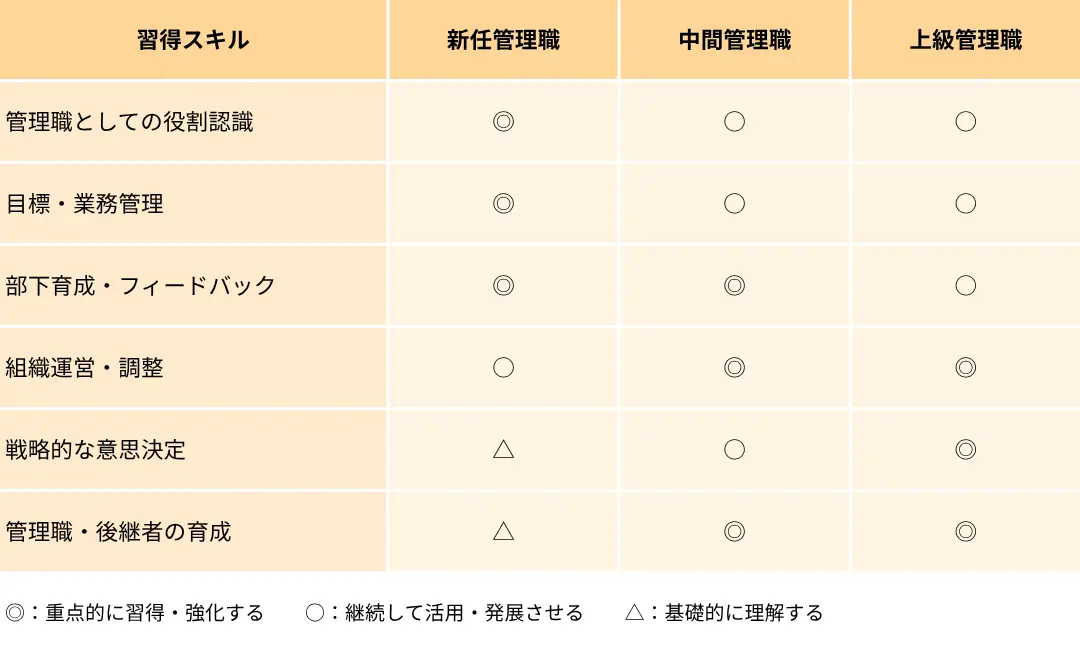
Task: Click the triangle for 管理職・後継者の育成 新任管理職
Action: click(503, 532)
